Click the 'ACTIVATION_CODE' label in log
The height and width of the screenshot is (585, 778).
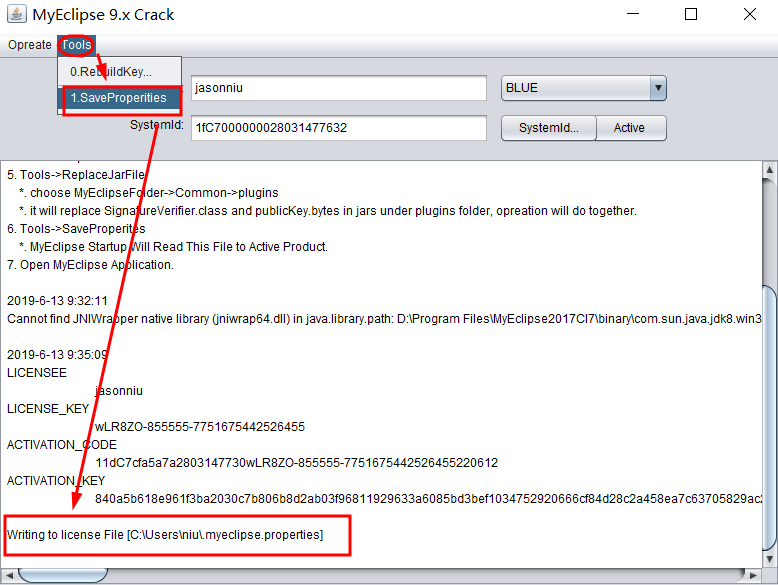point(62,445)
